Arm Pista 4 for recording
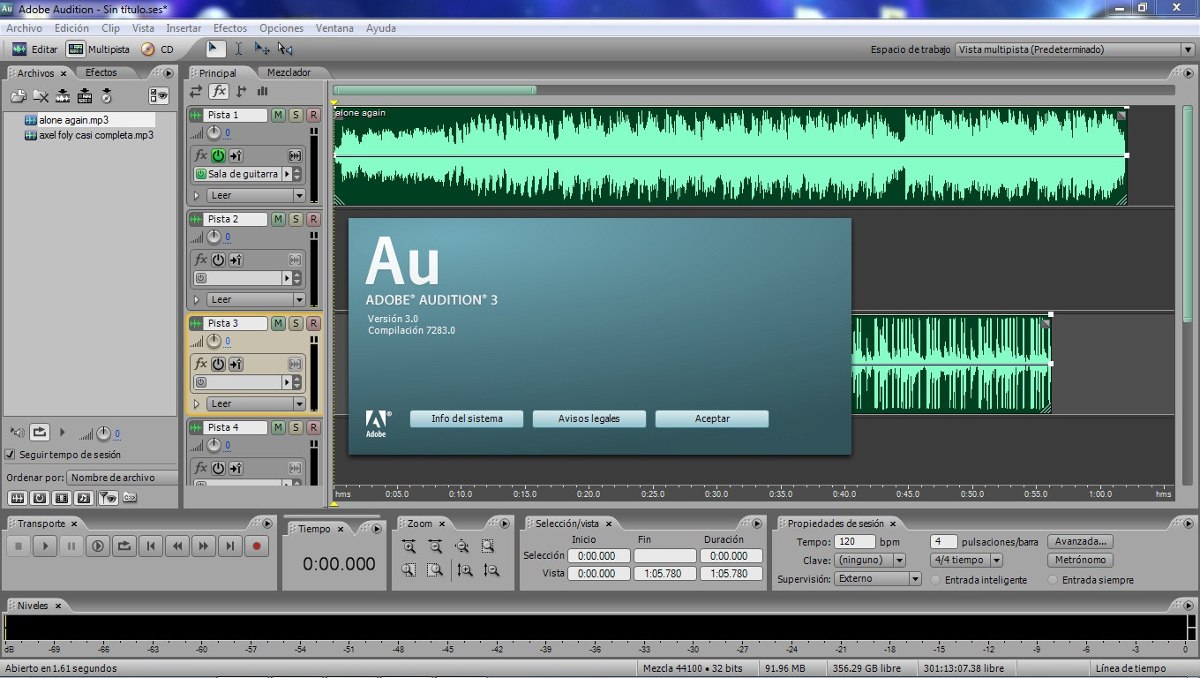 pyautogui.click(x=313, y=427)
